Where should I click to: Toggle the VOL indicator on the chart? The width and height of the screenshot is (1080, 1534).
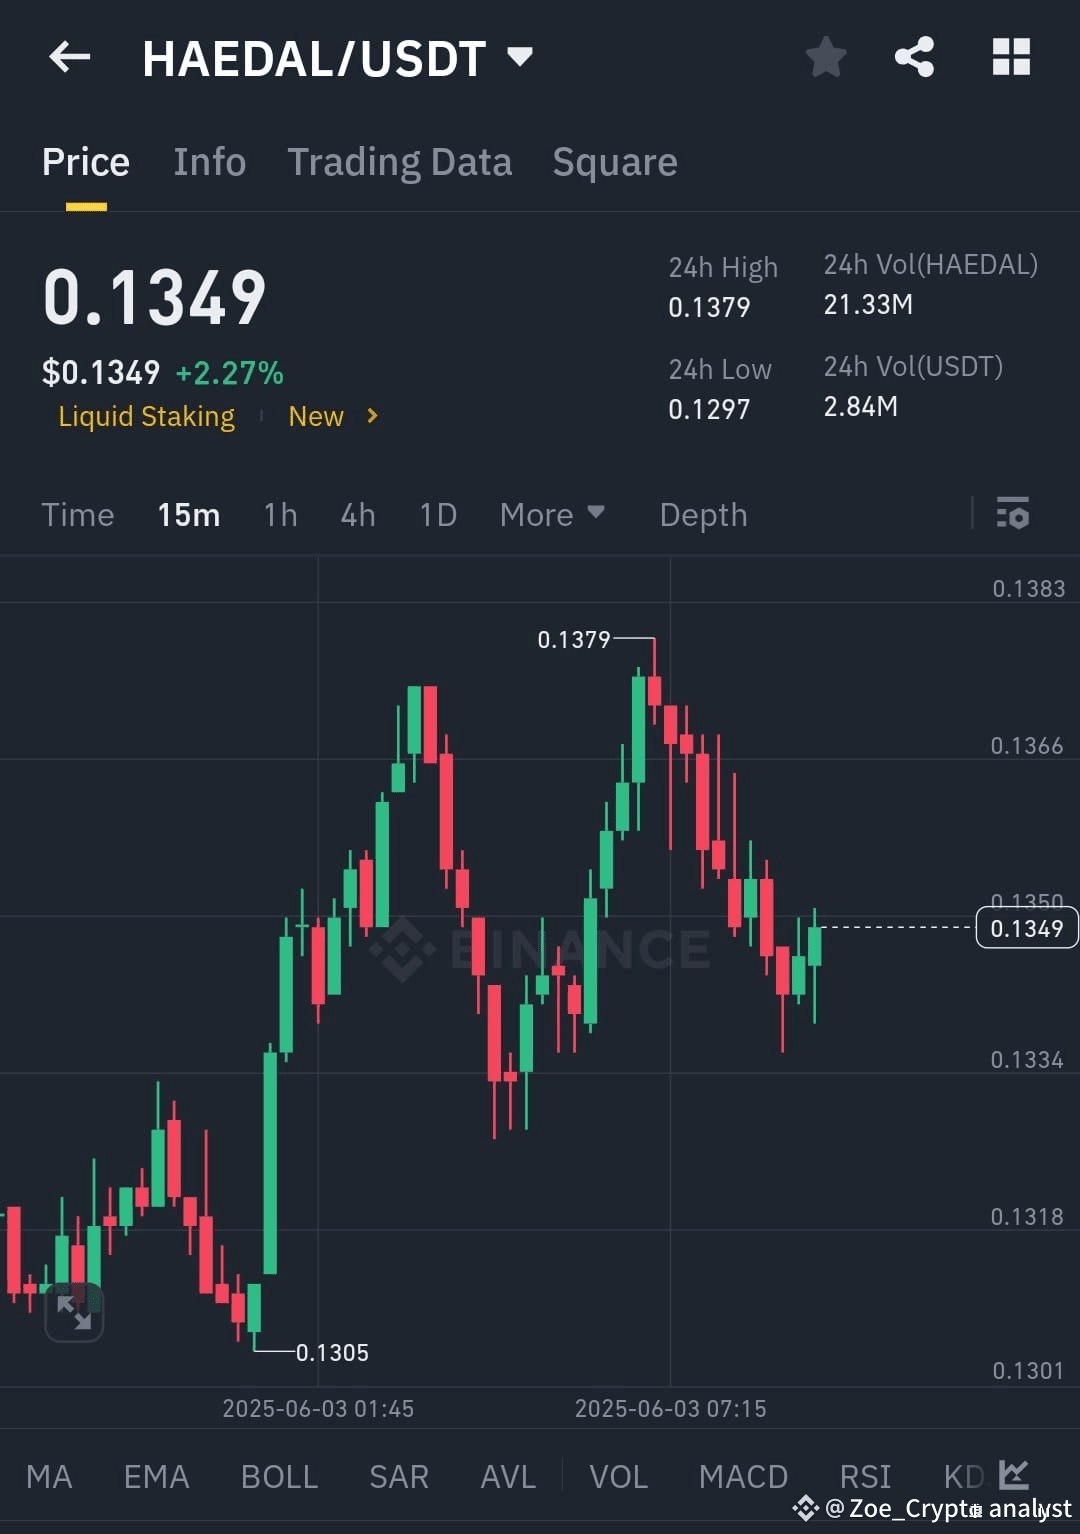tap(619, 1476)
